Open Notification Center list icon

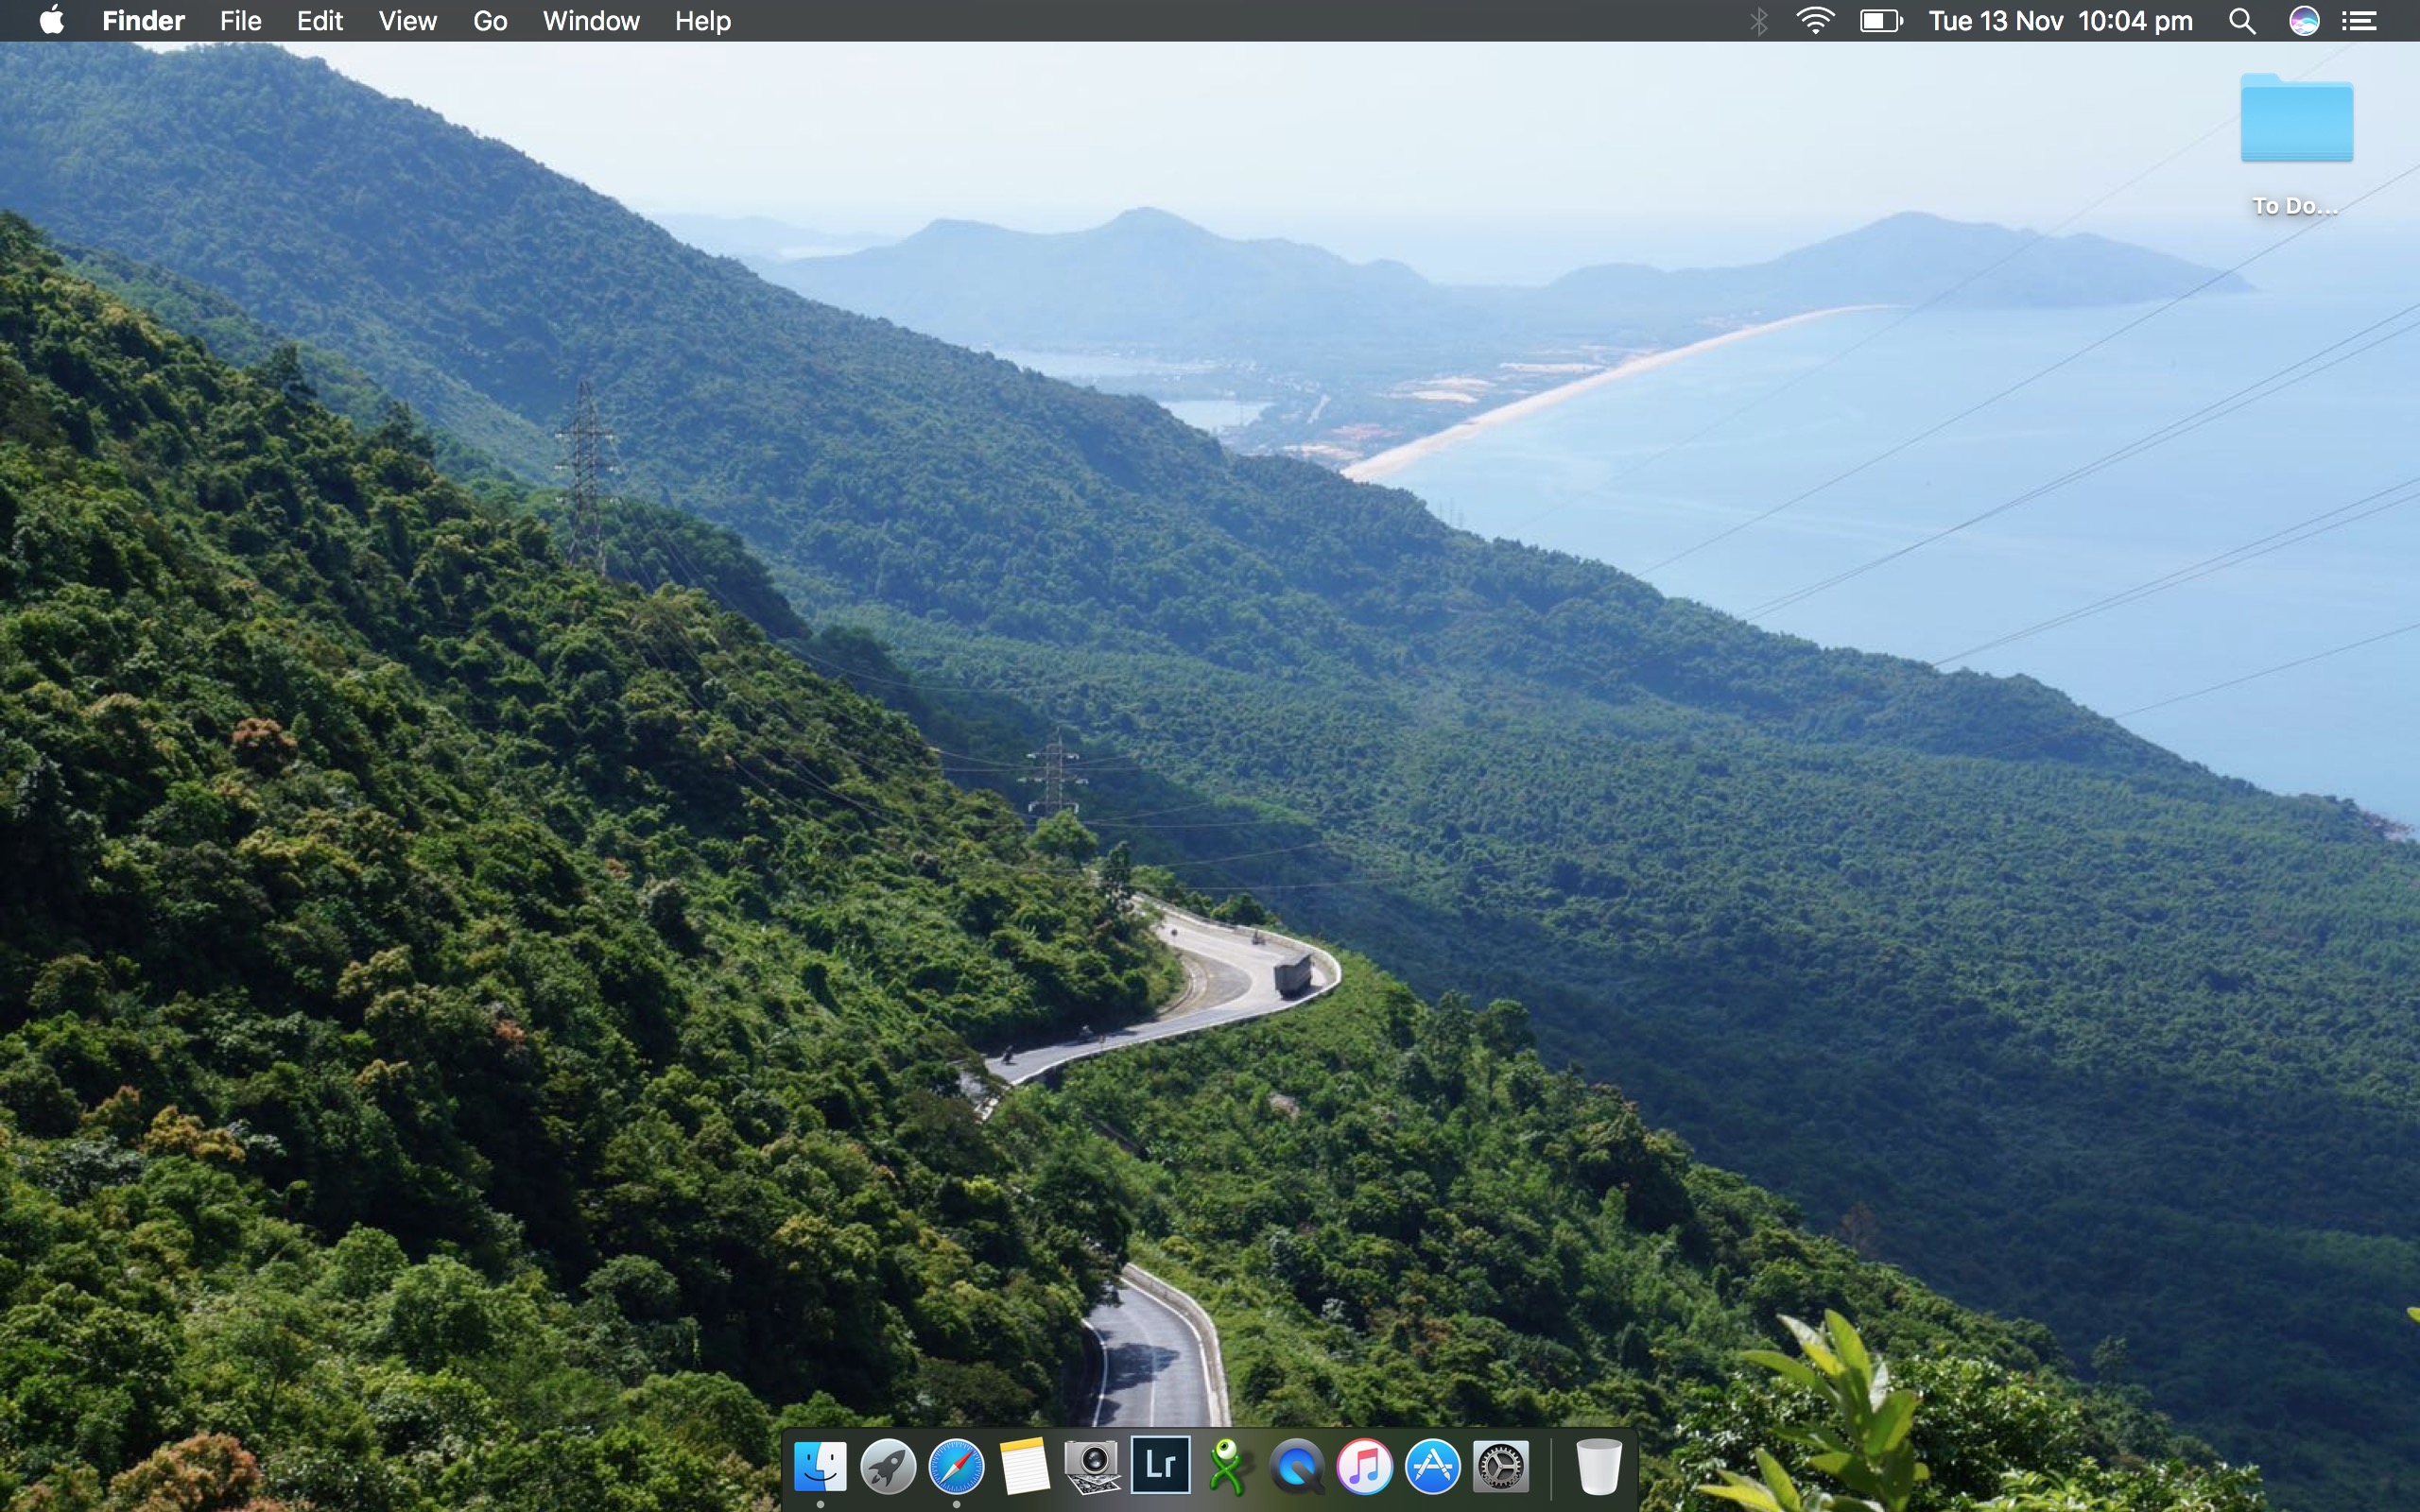coord(2359,21)
